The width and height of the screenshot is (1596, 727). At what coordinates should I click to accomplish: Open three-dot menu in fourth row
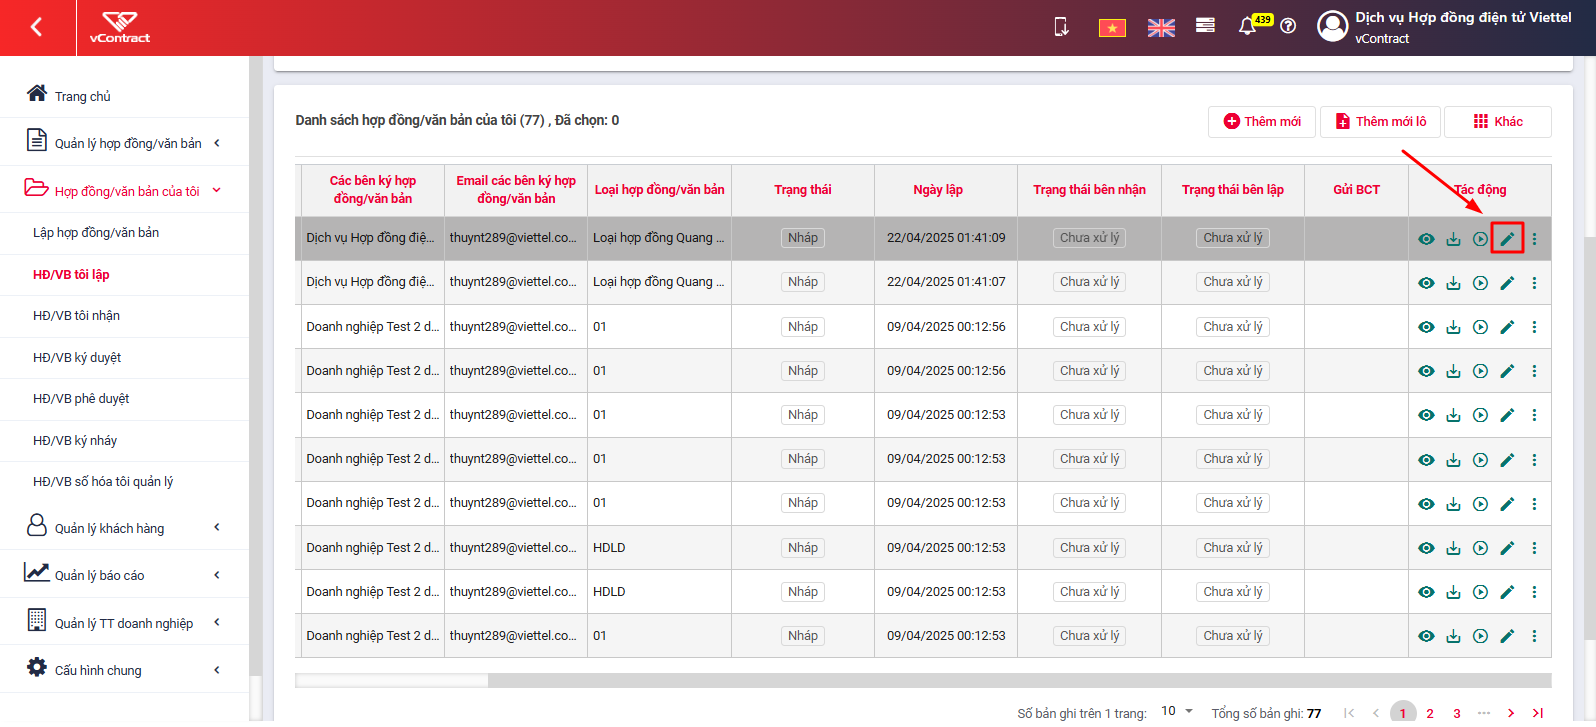point(1534,371)
